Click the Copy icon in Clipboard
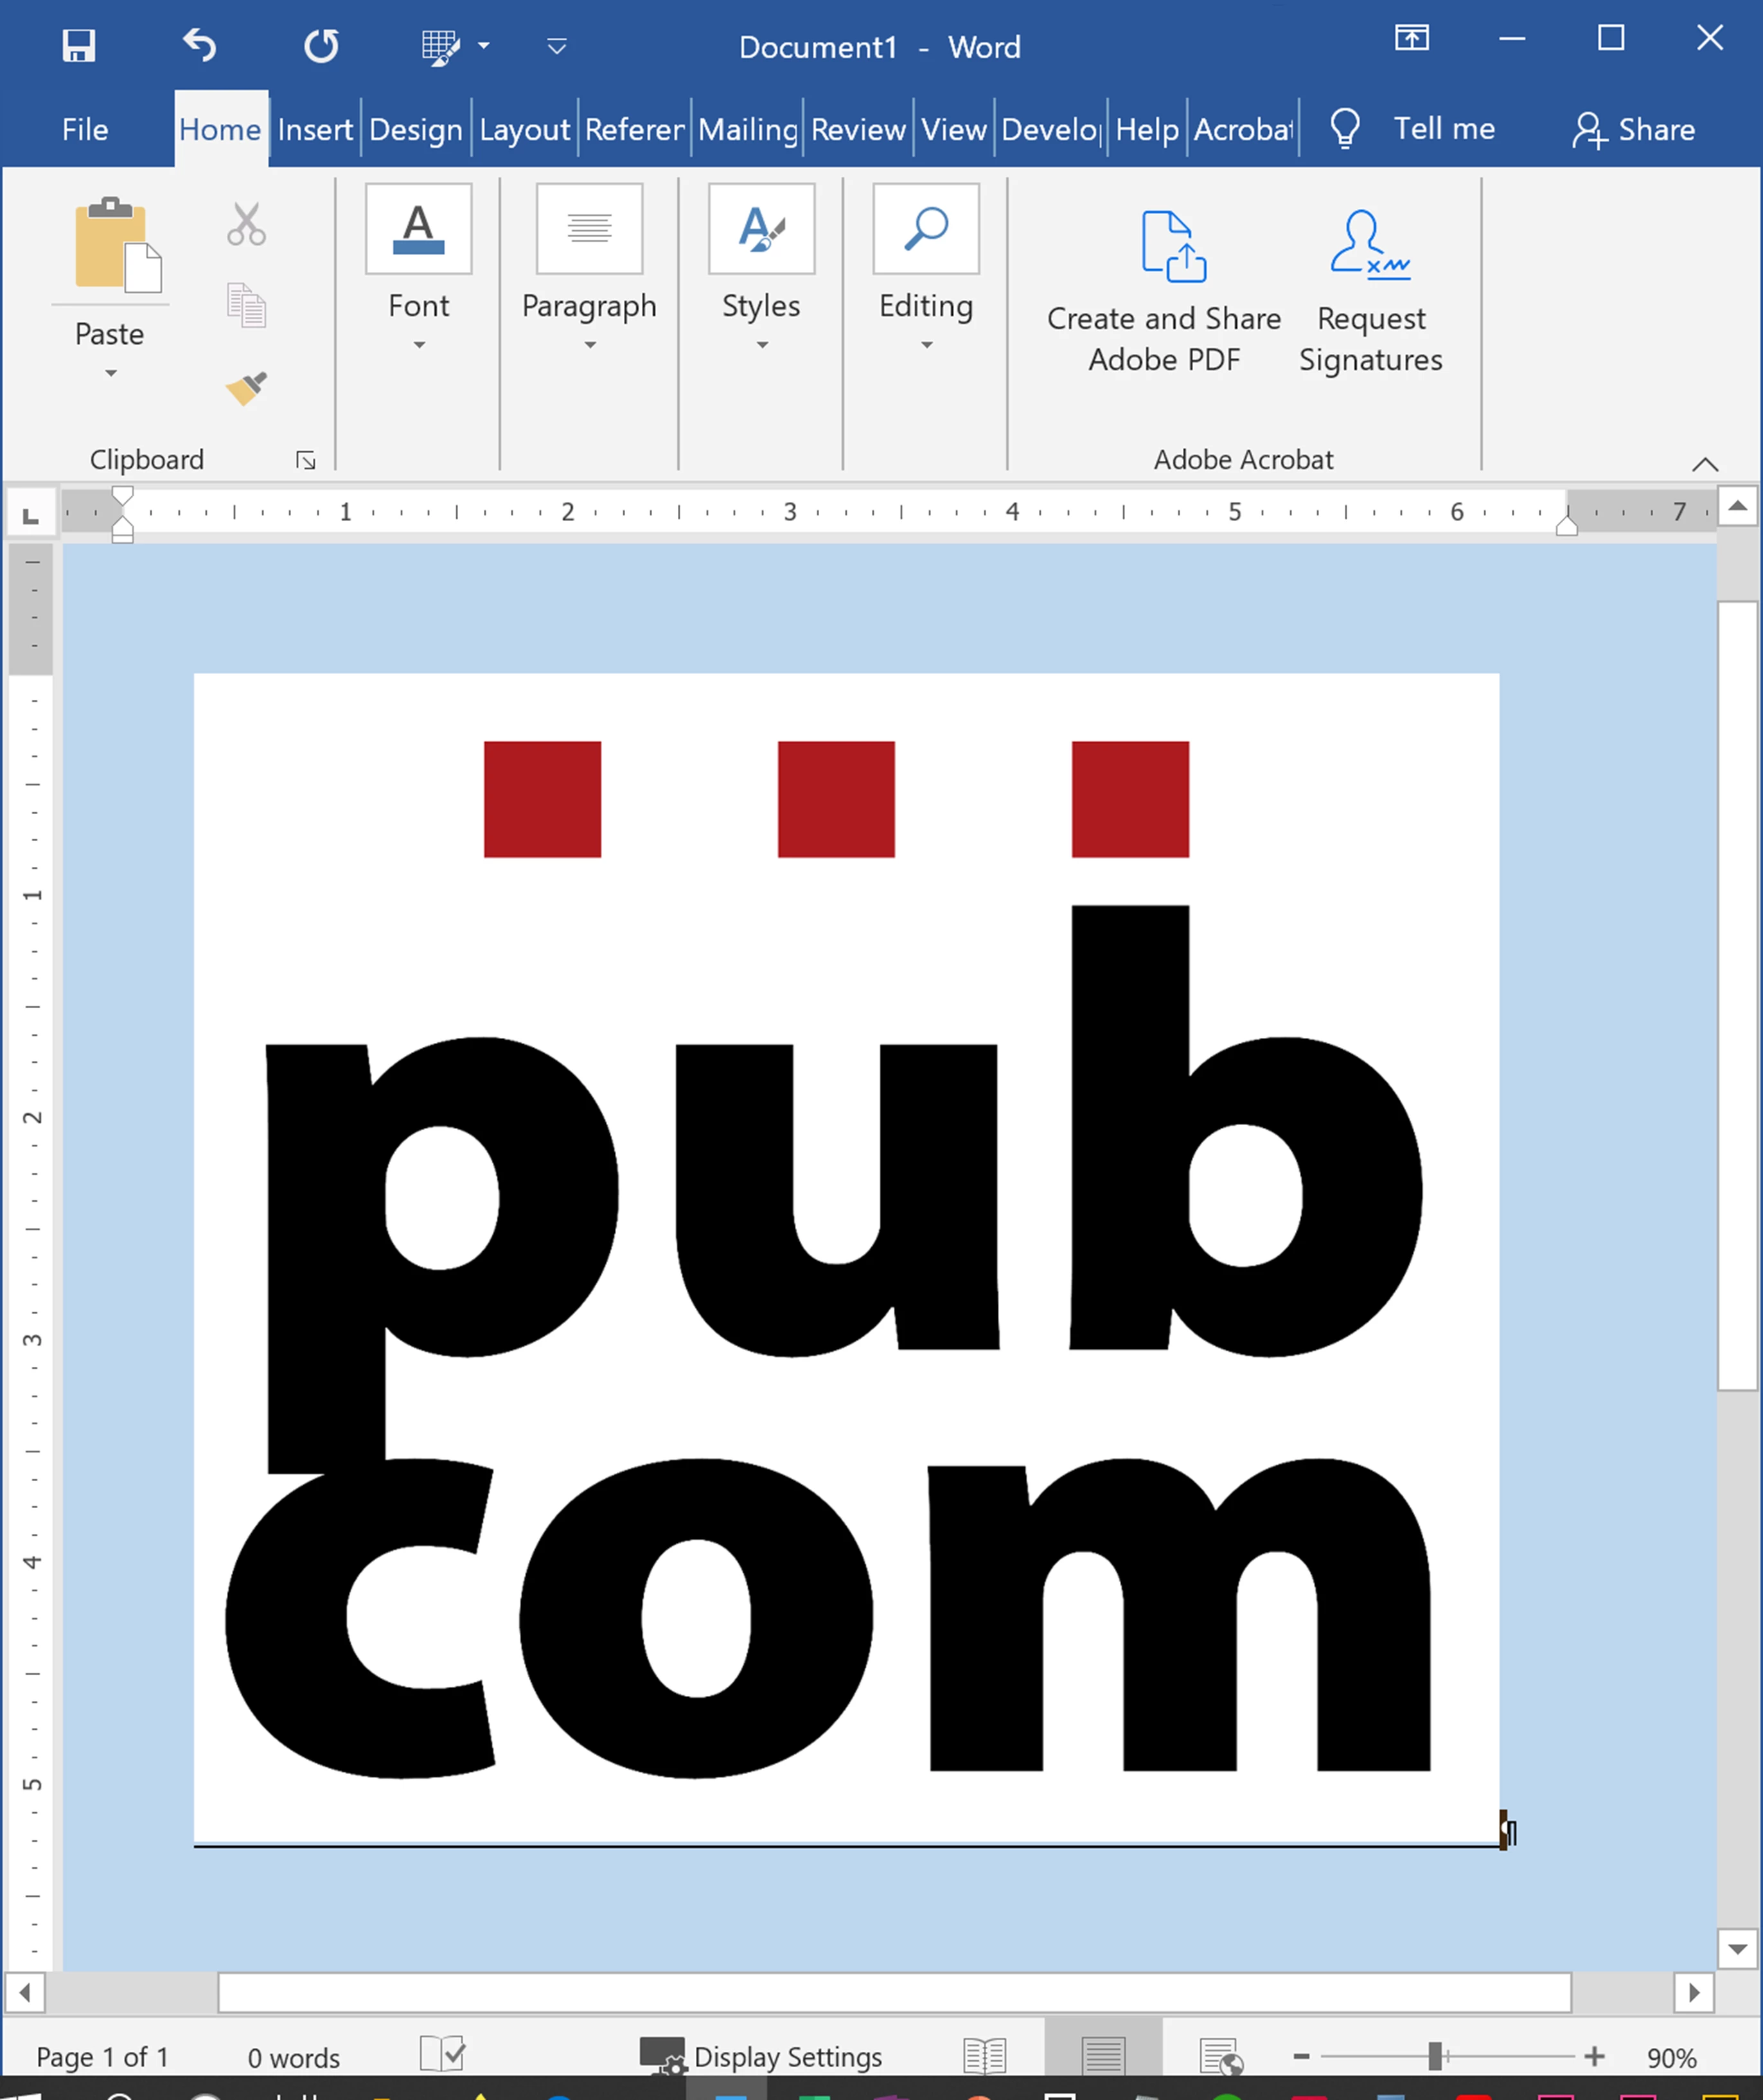 (x=246, y=305)
